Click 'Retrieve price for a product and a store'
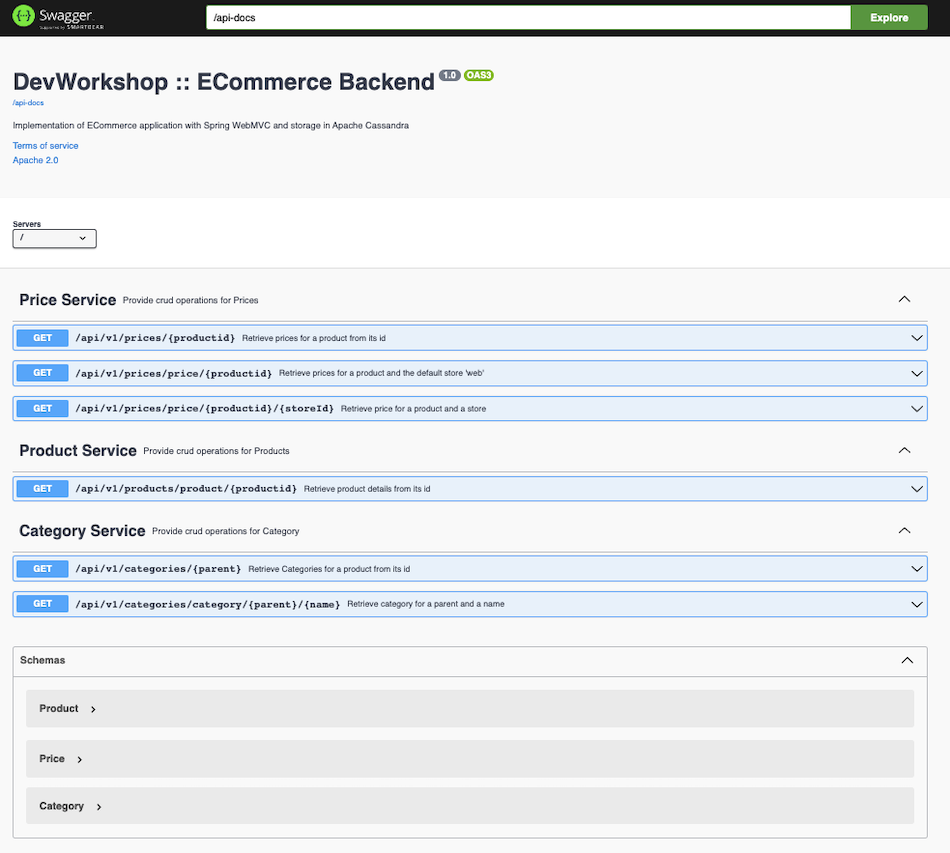This screenshot has height=853, width=950. coord(413,409)
